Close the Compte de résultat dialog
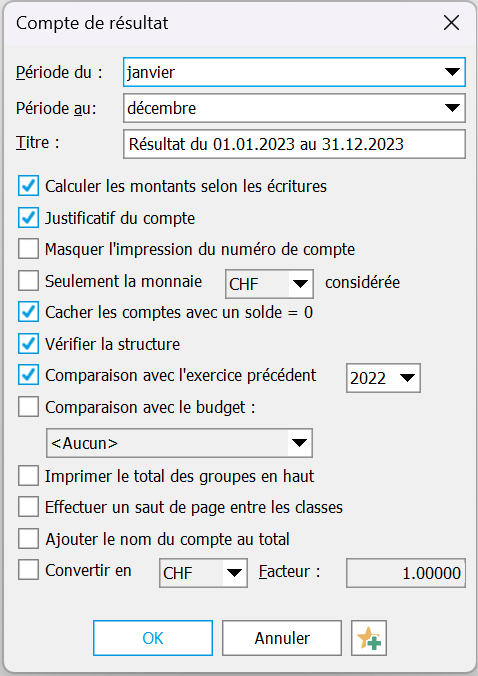The width and height of the screenshot is (478, 676). tap(451, 23)
